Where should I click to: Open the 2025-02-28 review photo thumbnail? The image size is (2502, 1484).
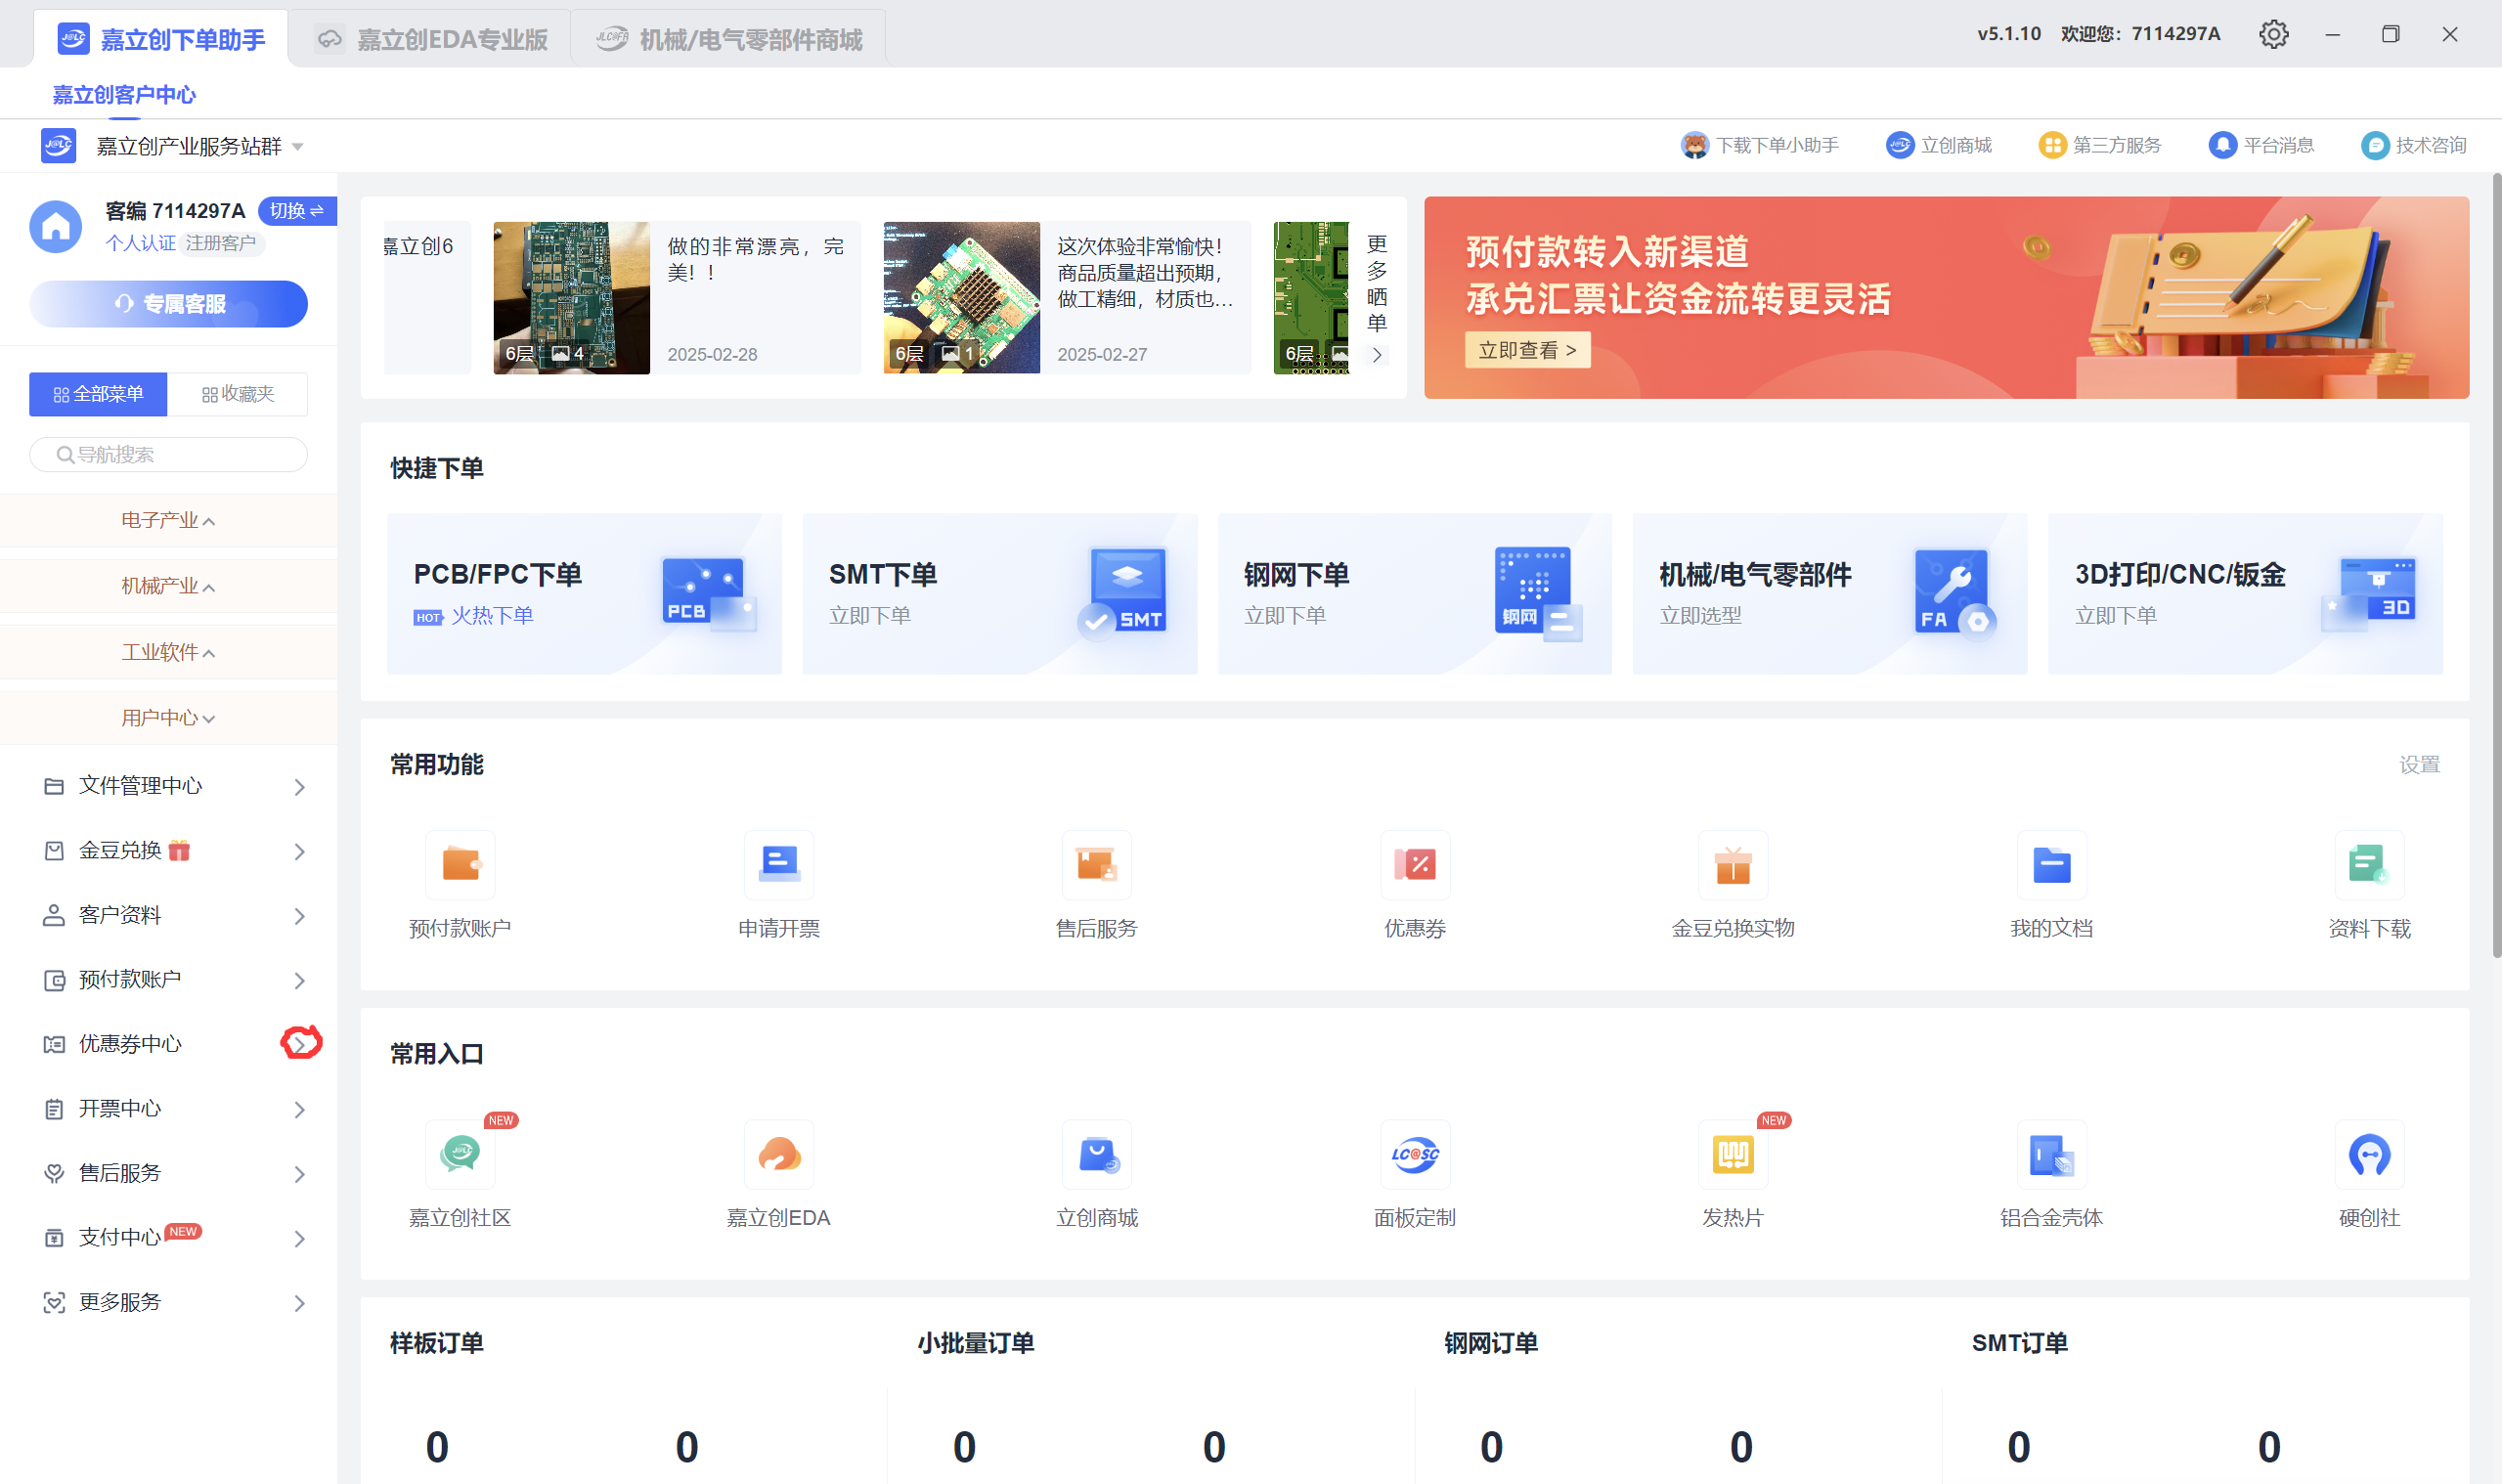(x=571, y=298)
